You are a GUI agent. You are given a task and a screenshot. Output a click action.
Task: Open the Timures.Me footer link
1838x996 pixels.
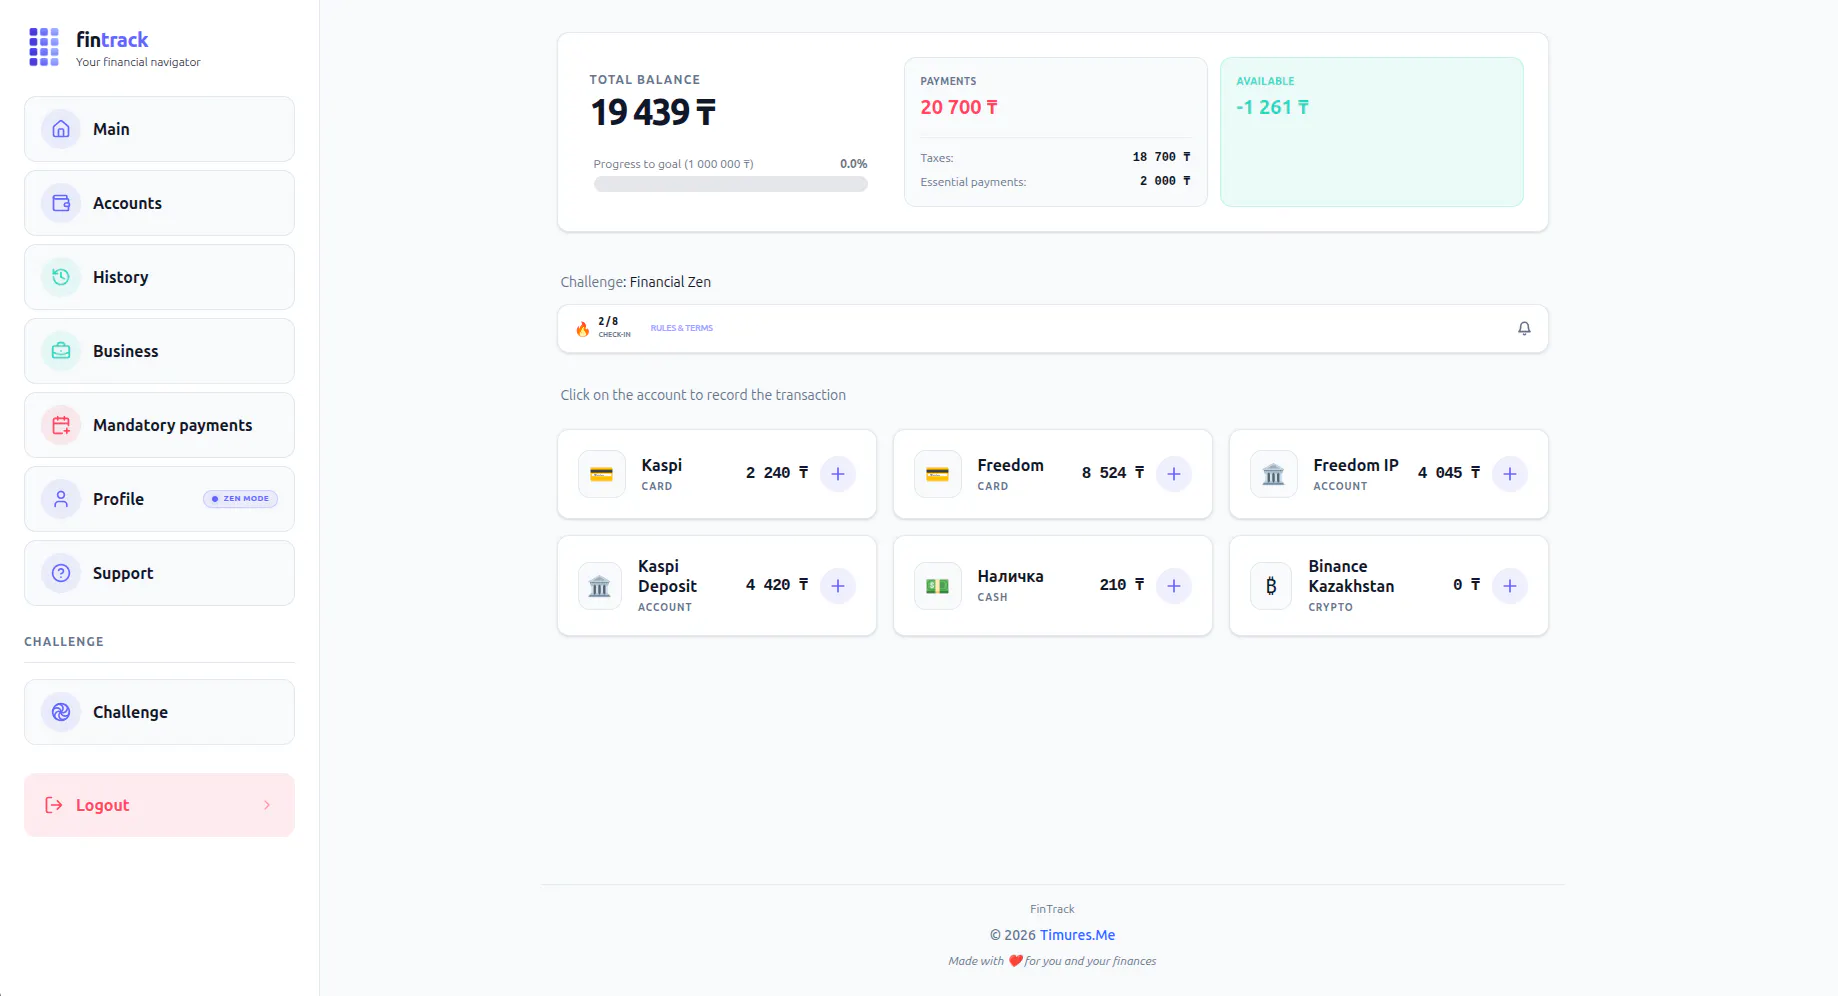[x=1077, y=935]
